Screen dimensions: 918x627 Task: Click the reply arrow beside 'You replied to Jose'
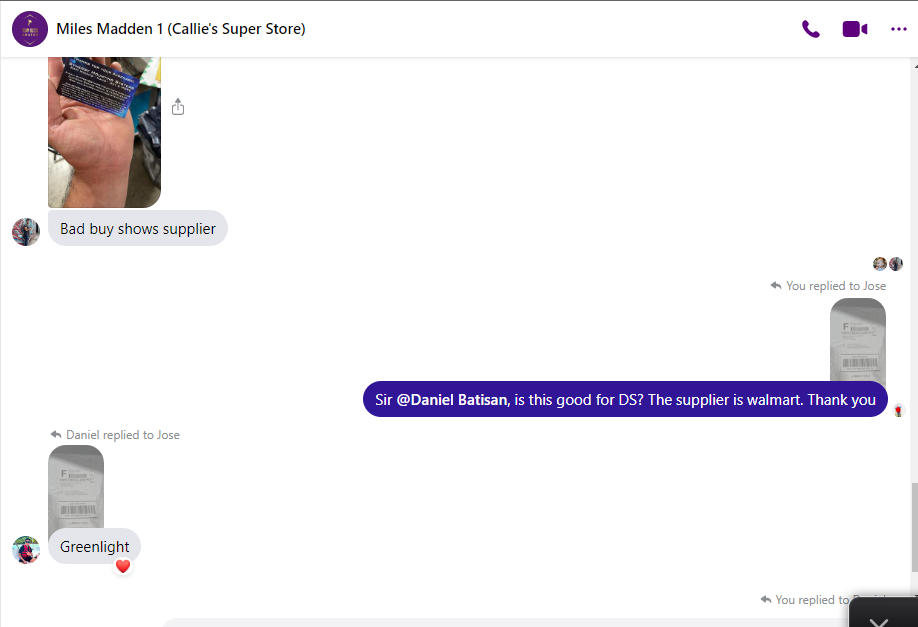(x=776, y=286)
